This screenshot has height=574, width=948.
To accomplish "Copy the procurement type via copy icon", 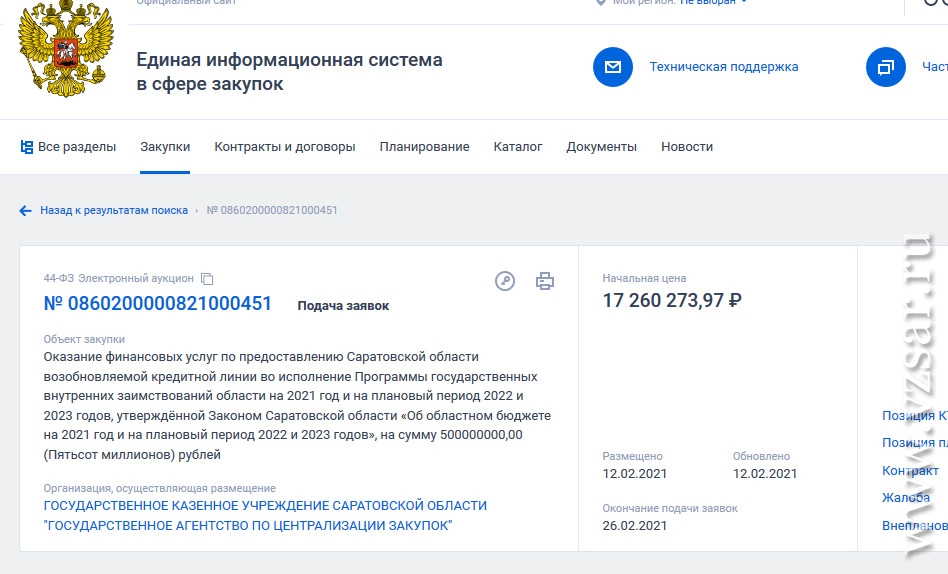I will (x=207, y=279).
